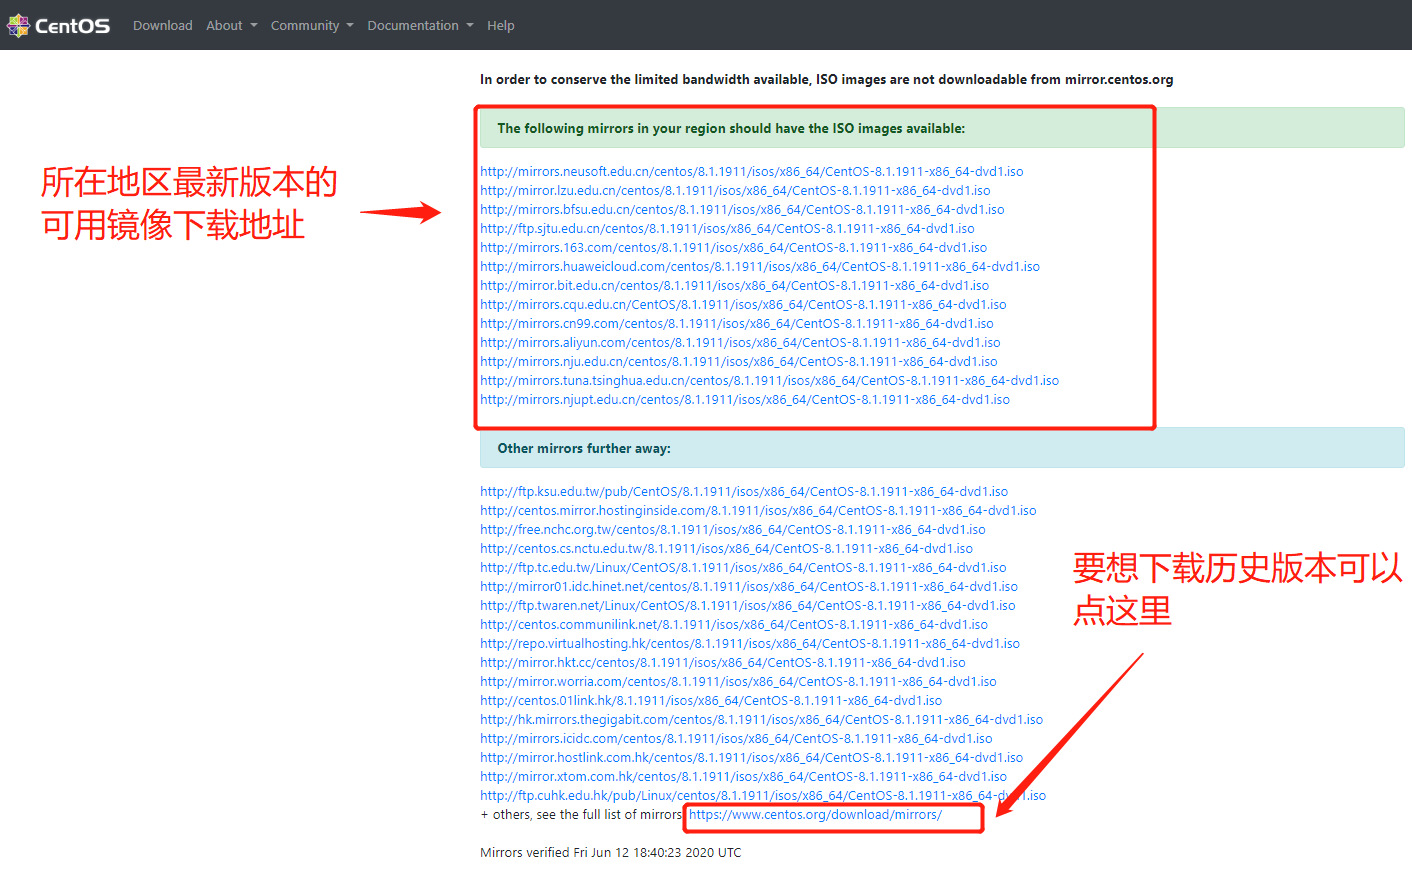Open the mirror.xtom.com.hk ISO link

[x=743, y=777]
